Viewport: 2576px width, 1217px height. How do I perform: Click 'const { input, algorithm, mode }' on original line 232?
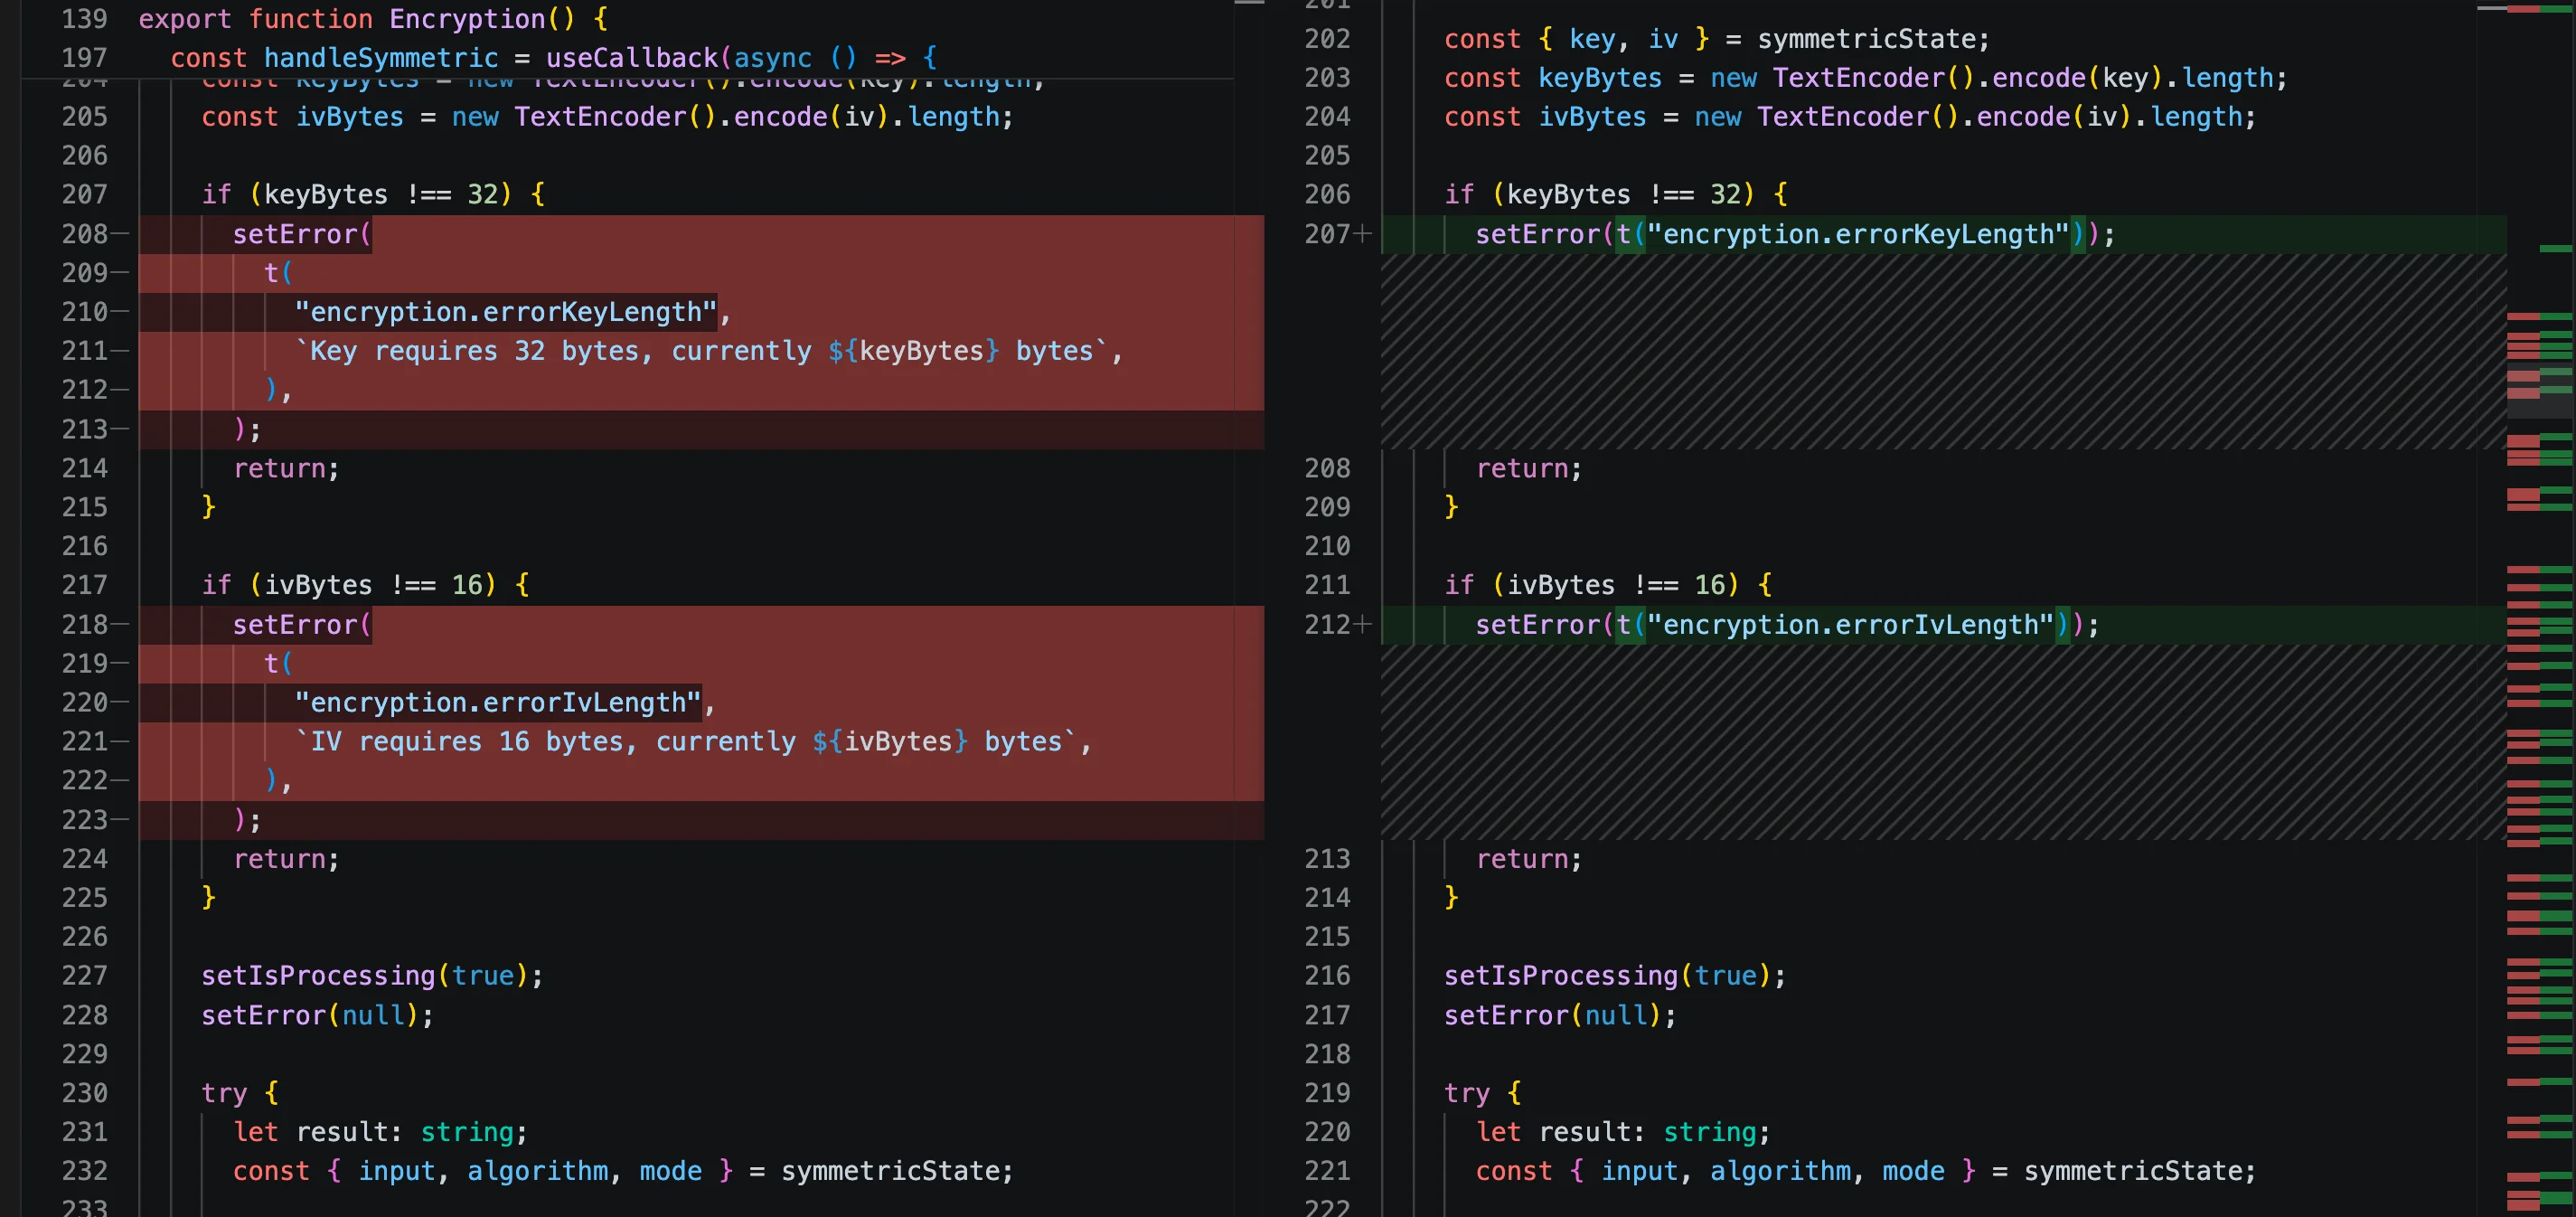tap(483, 1171)
